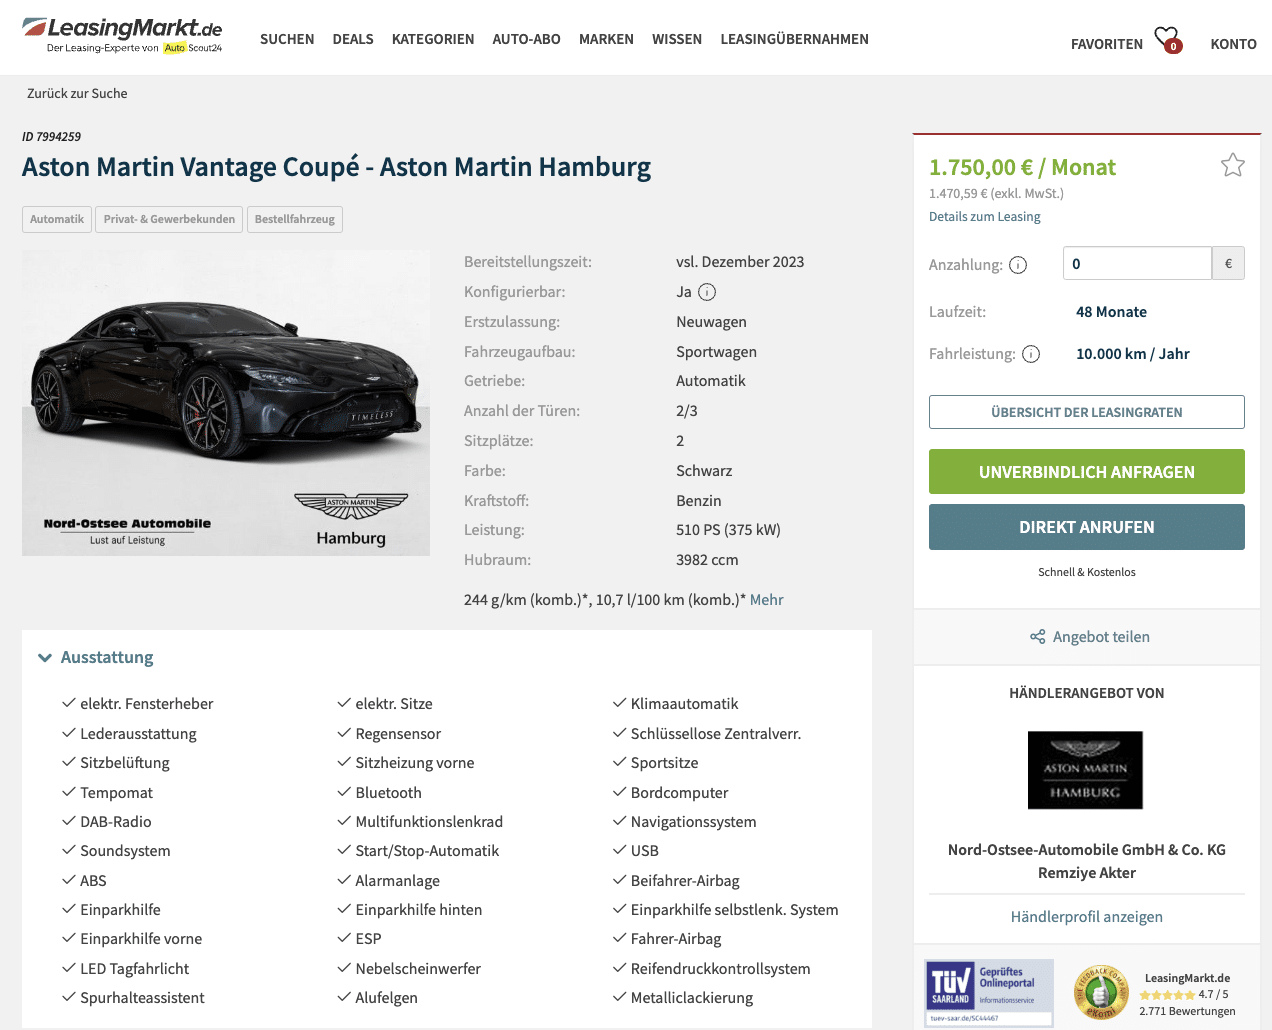The image size is (1272, 1030).
Task: Click the Angebot teilen share icon
Action: click(1038, 637)
